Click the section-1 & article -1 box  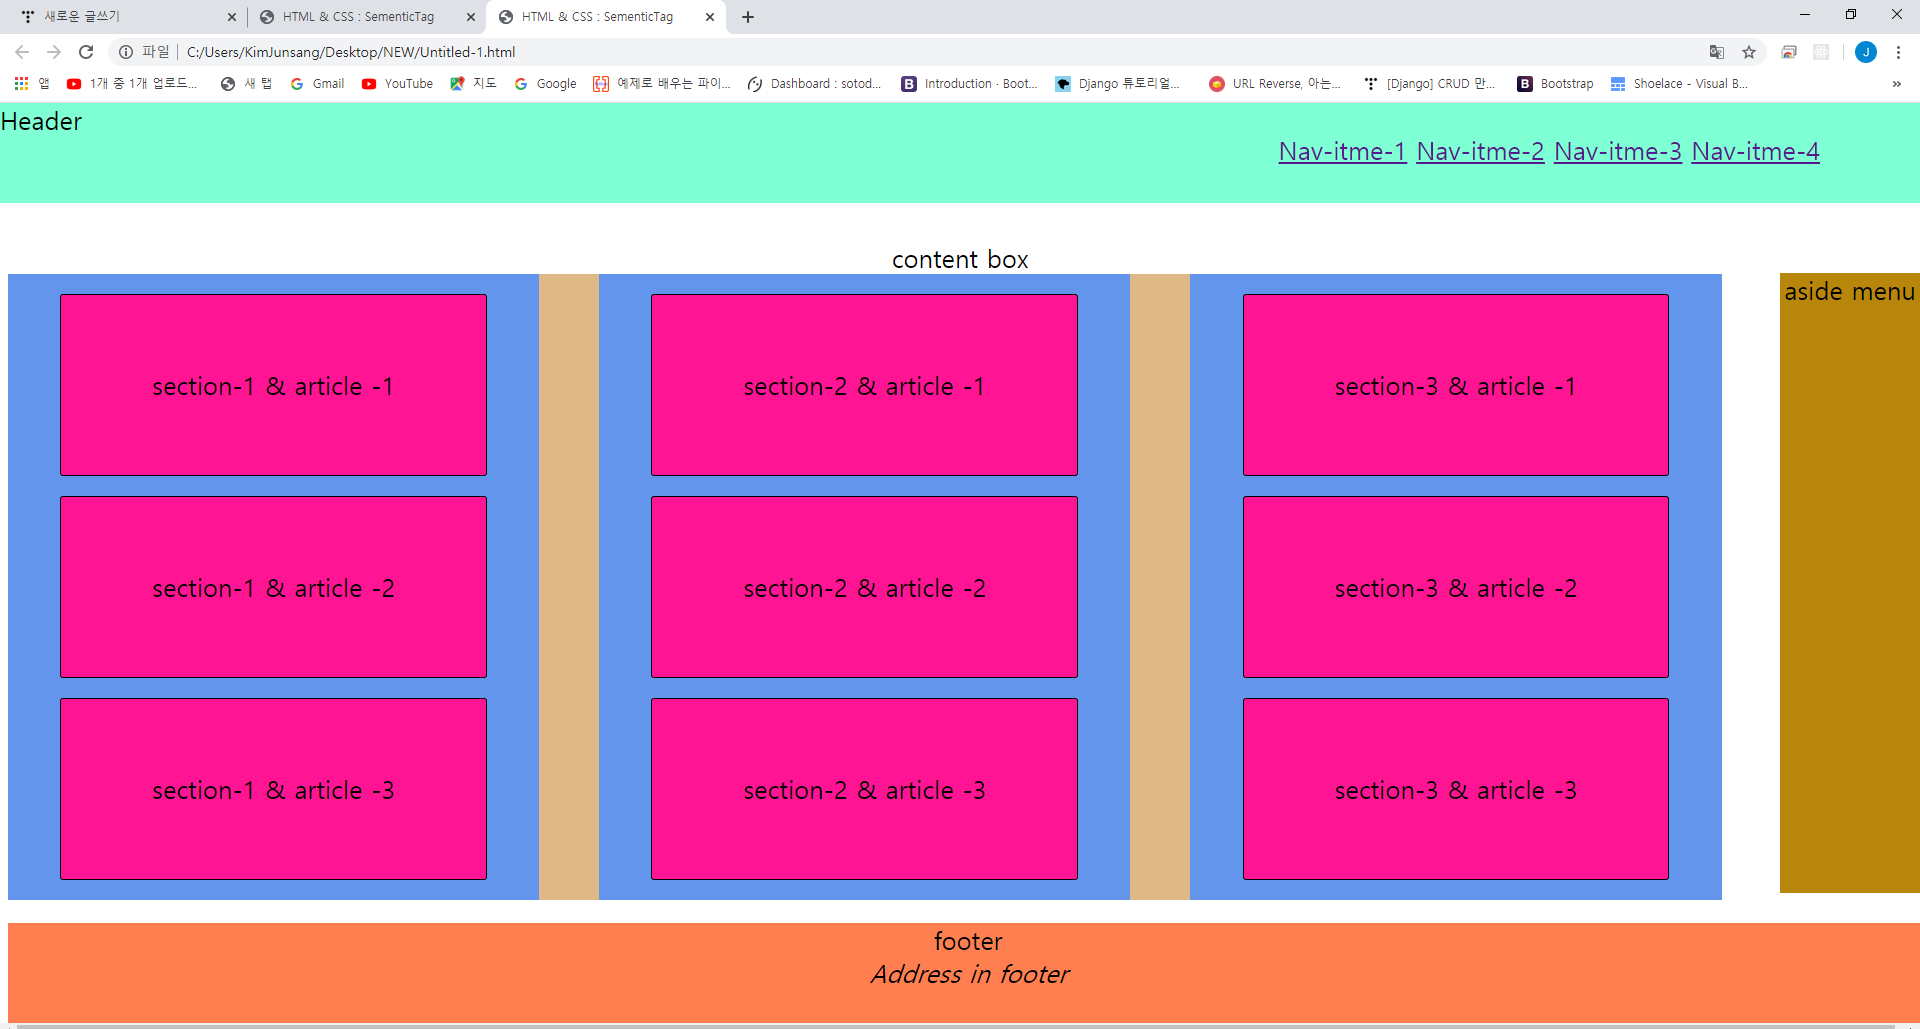[x=273, y=385]
